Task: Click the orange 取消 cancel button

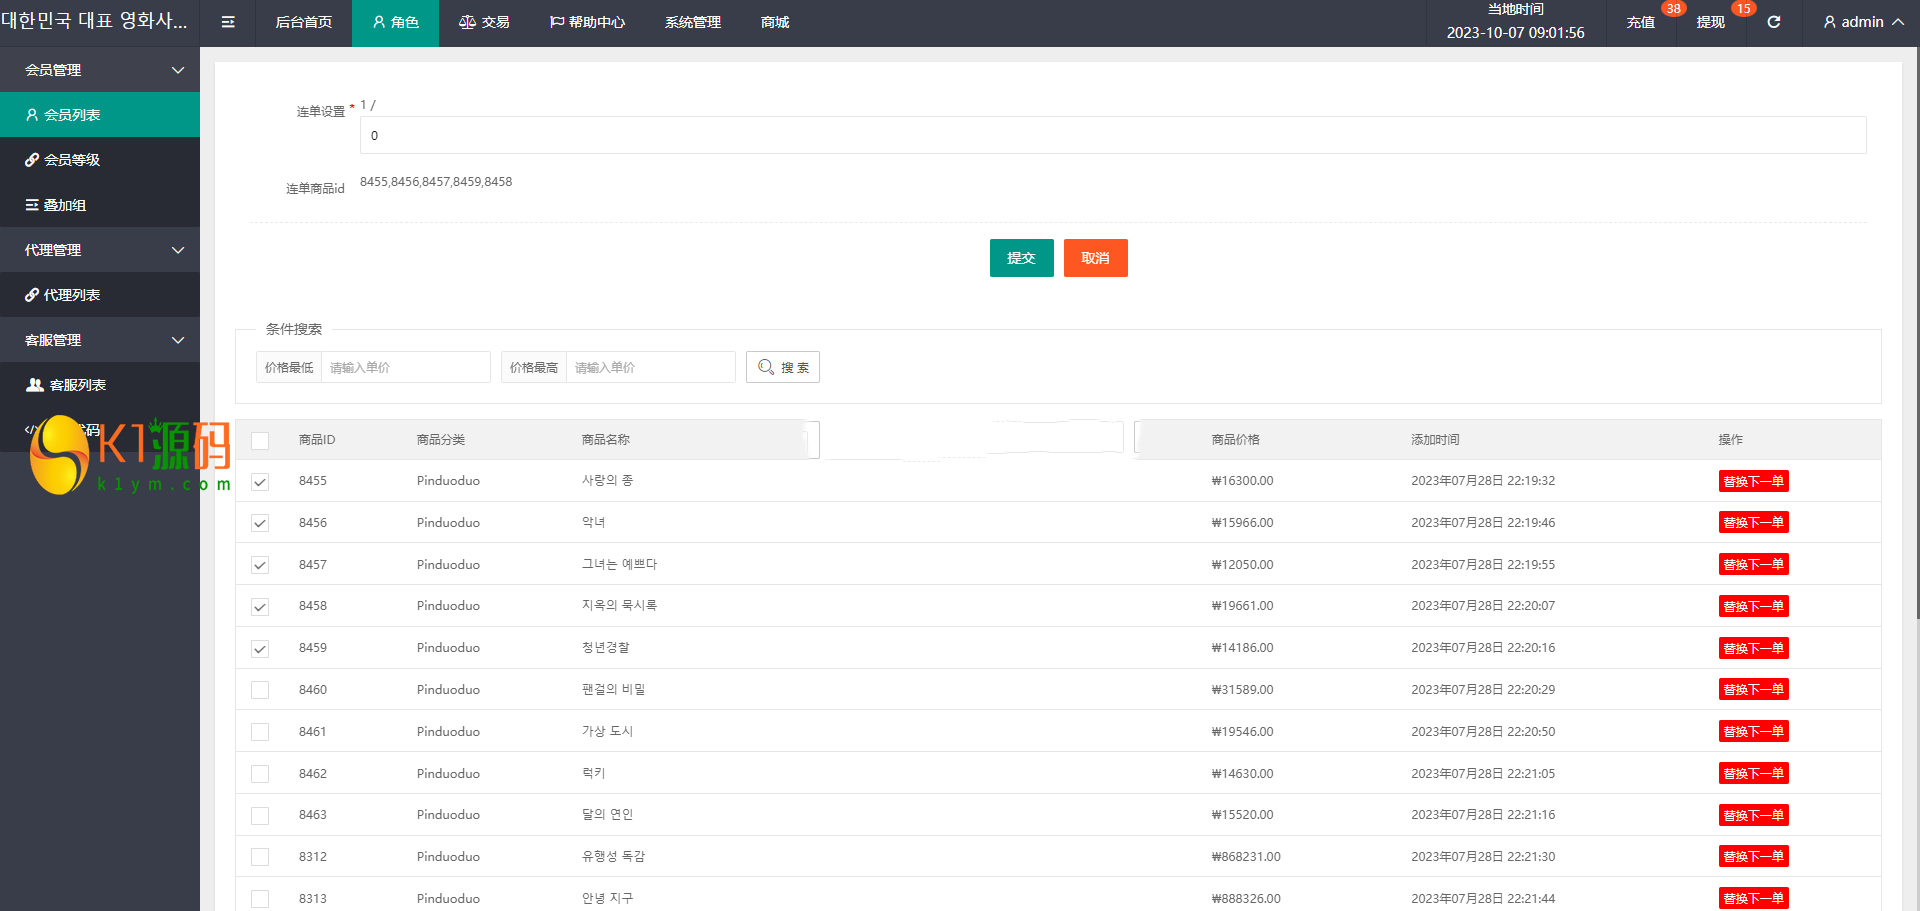Action: [x=1095, y=258]
